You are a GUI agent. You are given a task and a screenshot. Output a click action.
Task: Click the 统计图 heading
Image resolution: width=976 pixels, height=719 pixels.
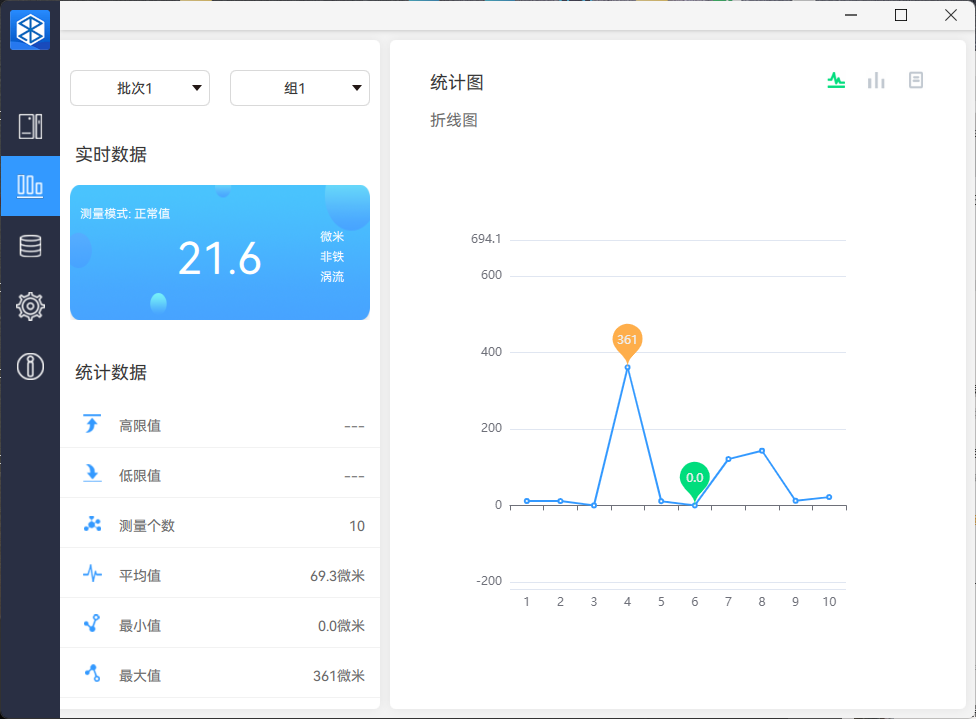point(457,82)
